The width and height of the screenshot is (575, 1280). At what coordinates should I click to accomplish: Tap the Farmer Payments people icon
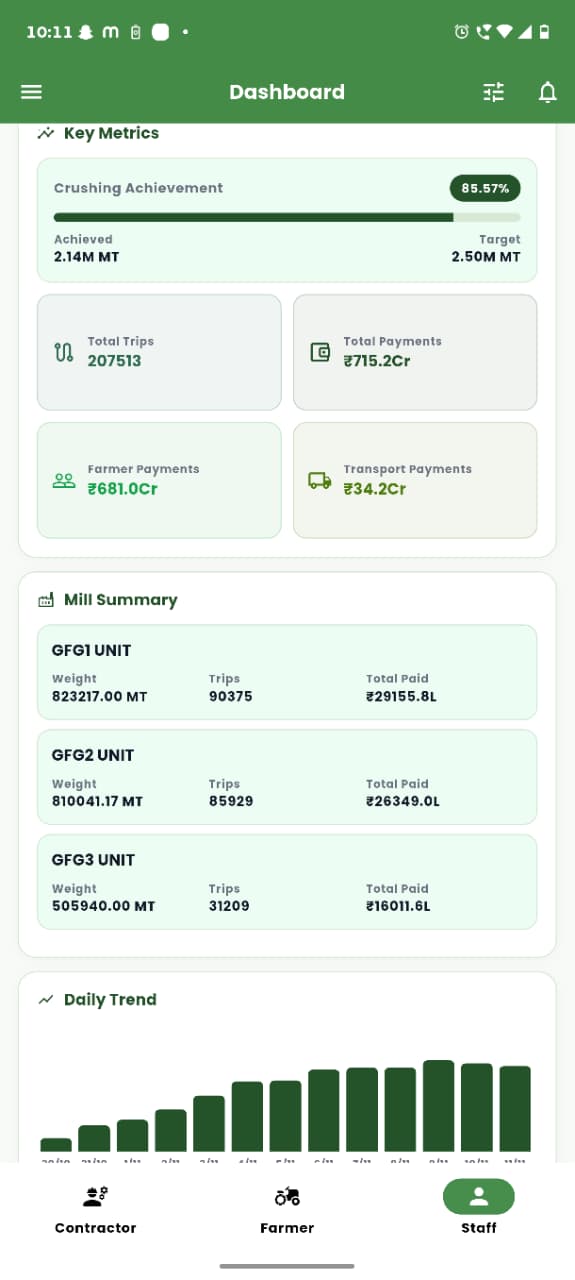[x=64, y=480]
